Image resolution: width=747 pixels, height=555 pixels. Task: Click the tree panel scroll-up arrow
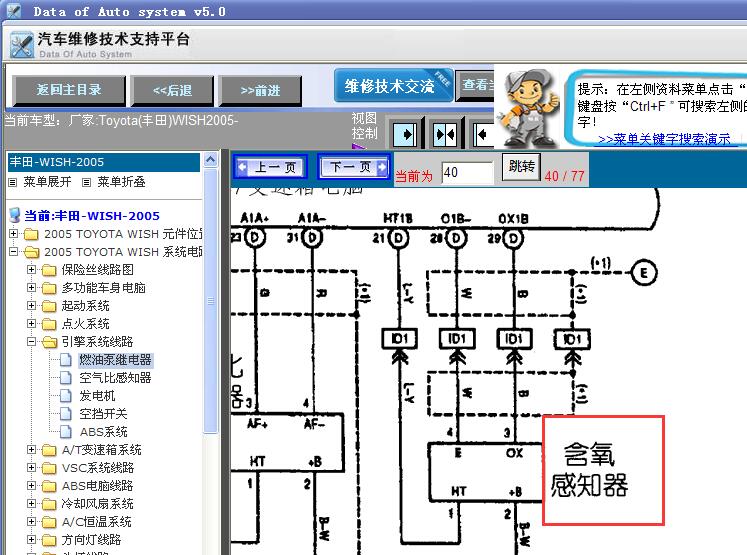tap(211, 160)
